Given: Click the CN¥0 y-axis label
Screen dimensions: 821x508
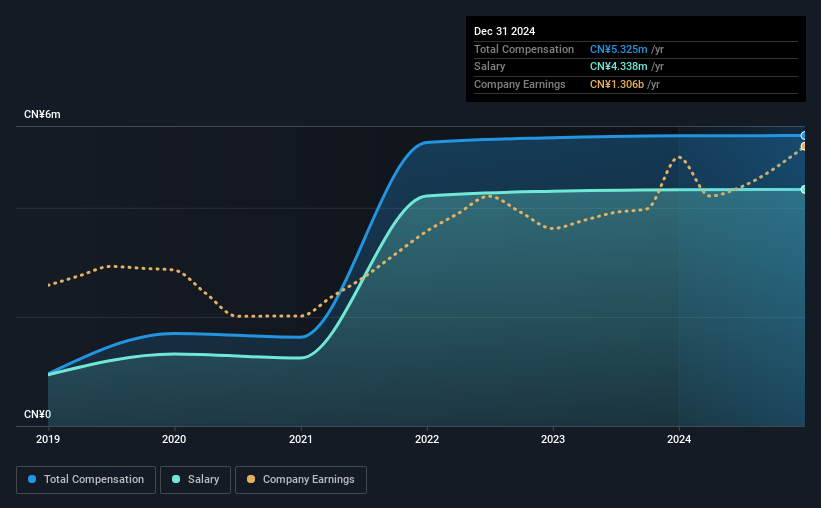Looking at the screenshot, I should pyautogui.click(x=38, y=414).
